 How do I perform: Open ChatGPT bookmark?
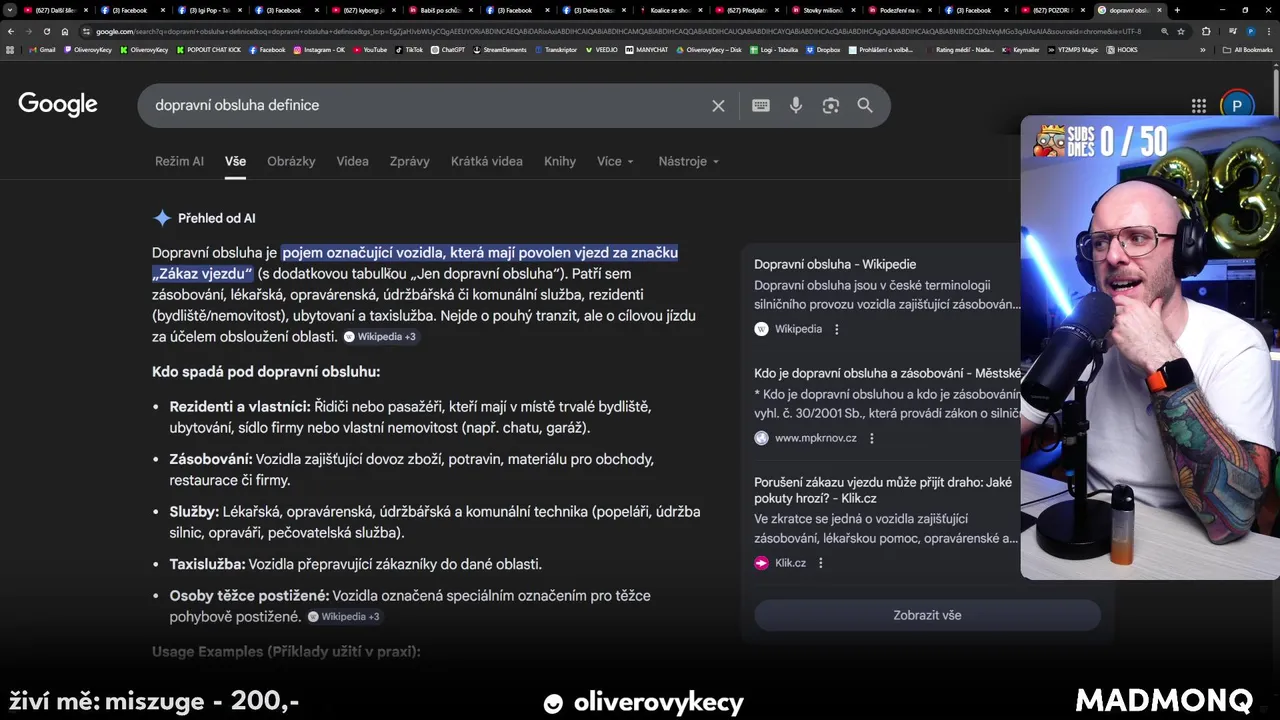447,50
